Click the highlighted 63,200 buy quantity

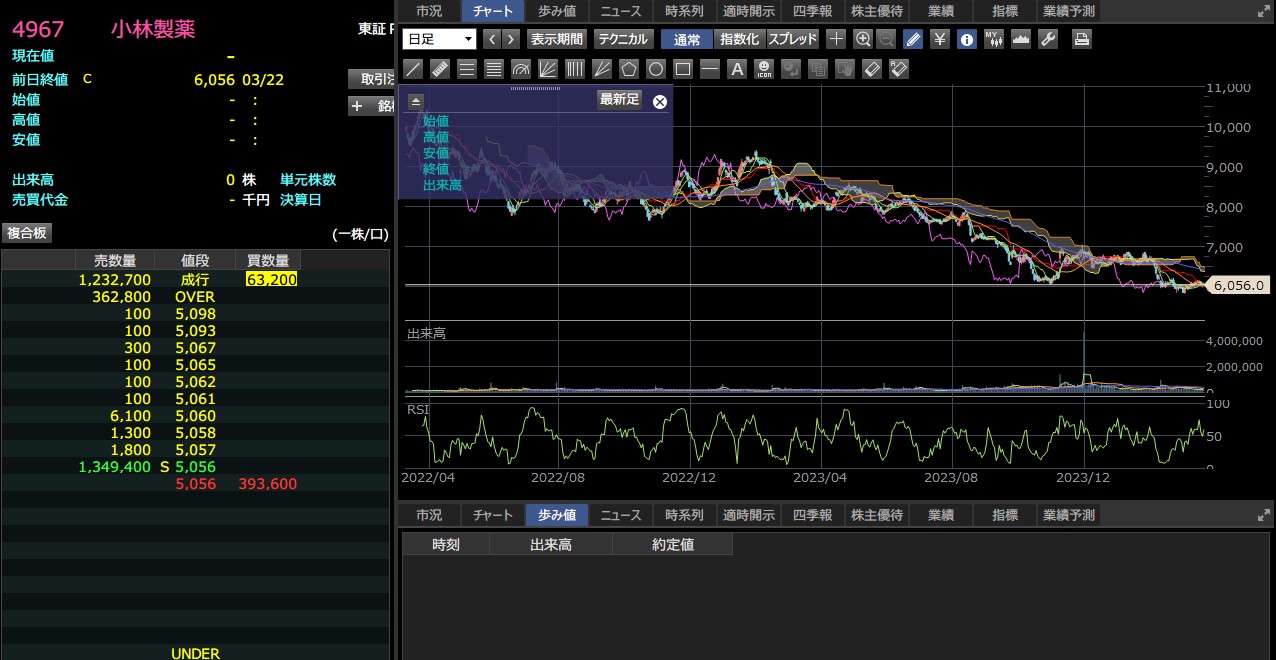coord(271,280)
